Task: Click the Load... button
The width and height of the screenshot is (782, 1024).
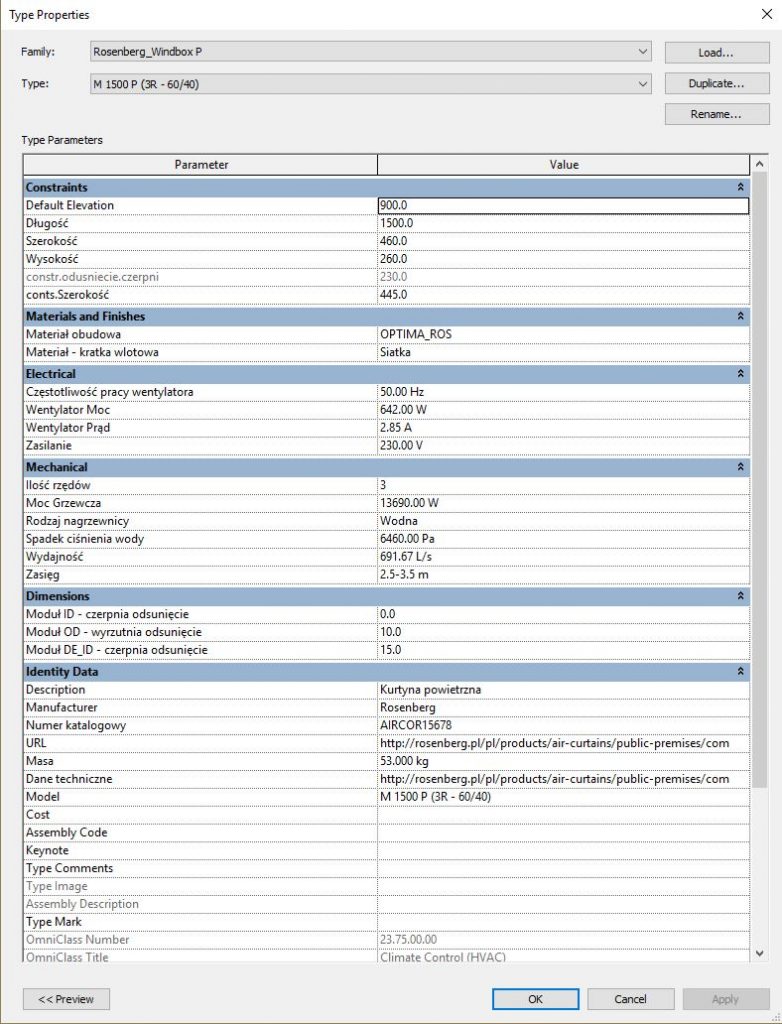Action: click(716, 52)
